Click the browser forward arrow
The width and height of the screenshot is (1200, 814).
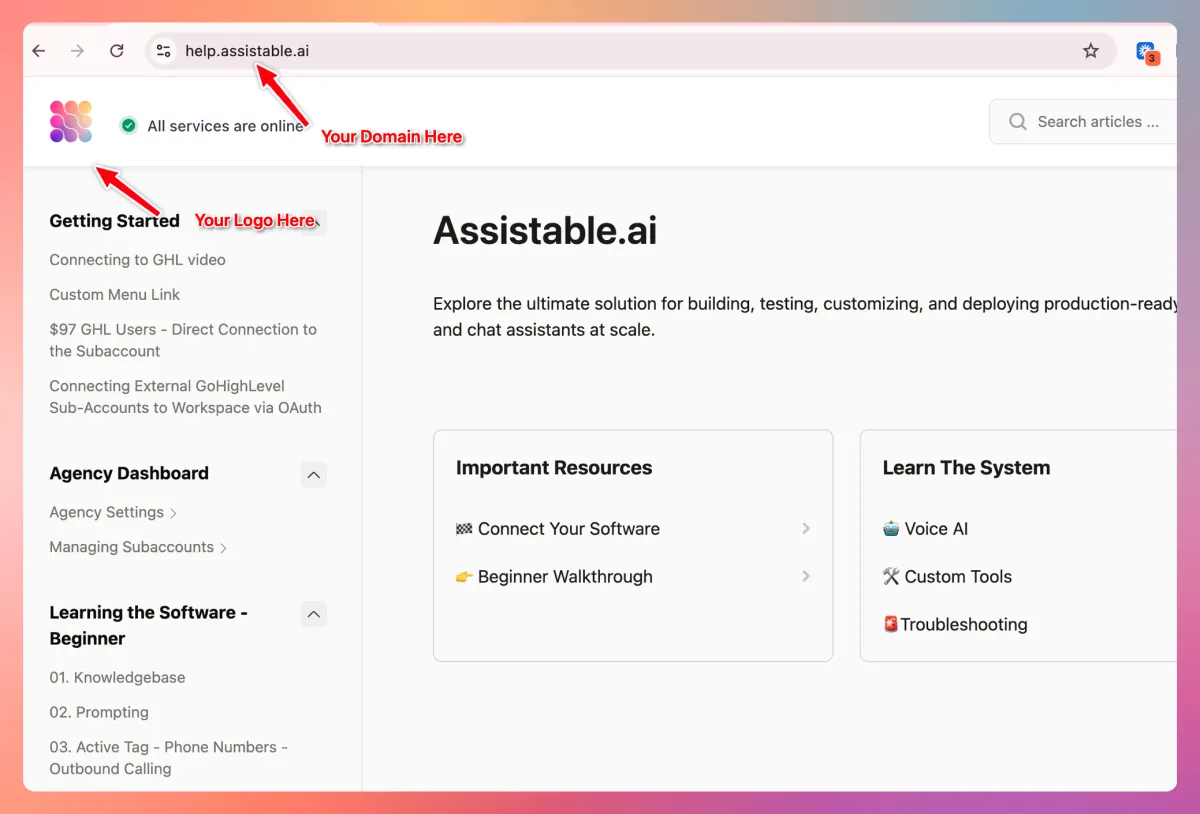click(x=77, y=51)
